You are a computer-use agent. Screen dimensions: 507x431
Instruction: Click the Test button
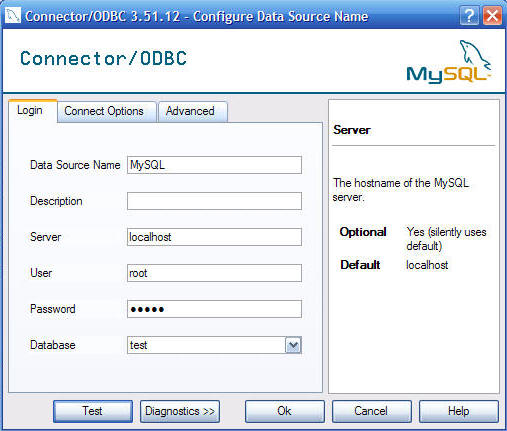tap(93, 411)
